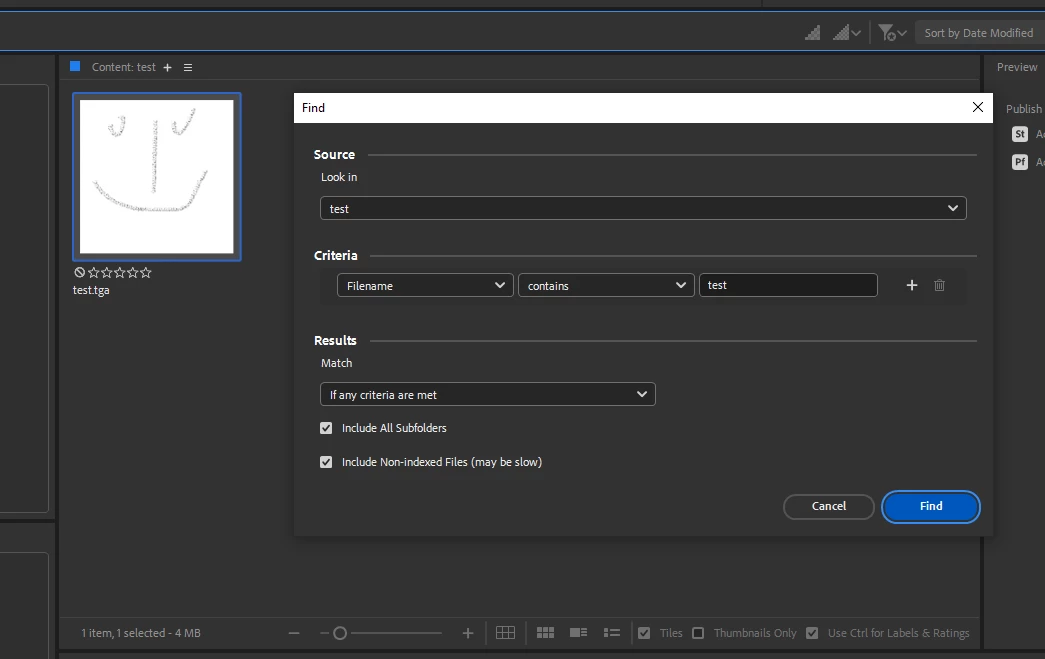The width and height of the screenshot is (1045, 659).
Task: Click the thumbnail quality icon in toolbar
Action: [x=812, y=33]
